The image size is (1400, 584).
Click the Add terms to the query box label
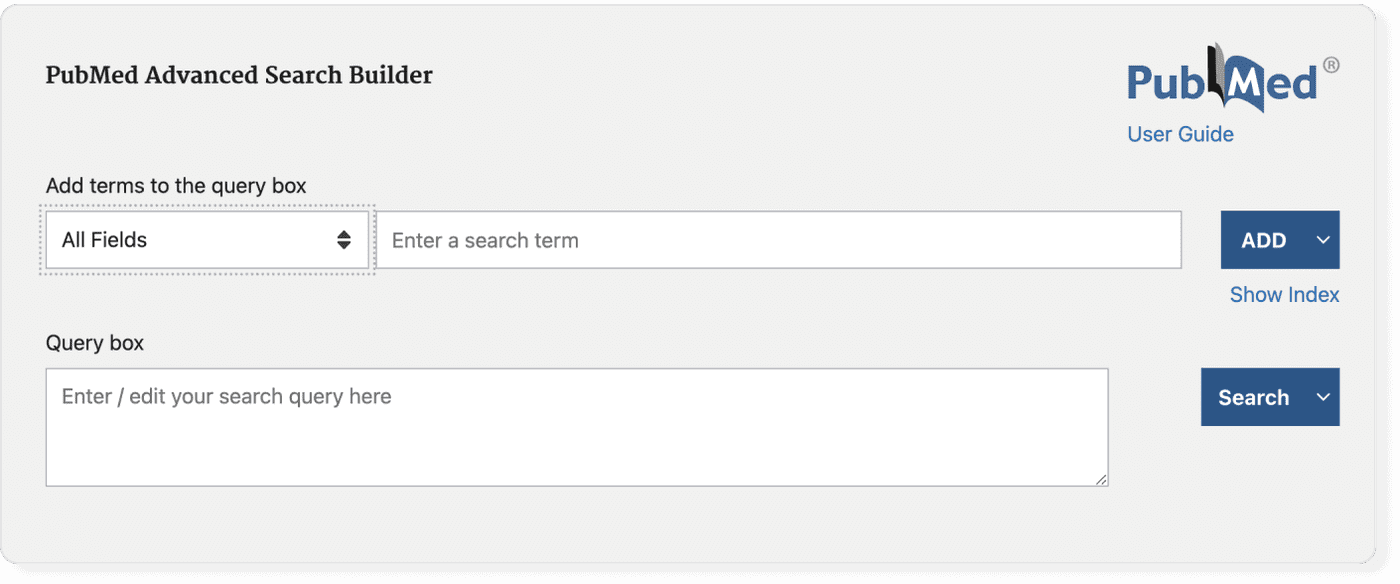point(175,185)
